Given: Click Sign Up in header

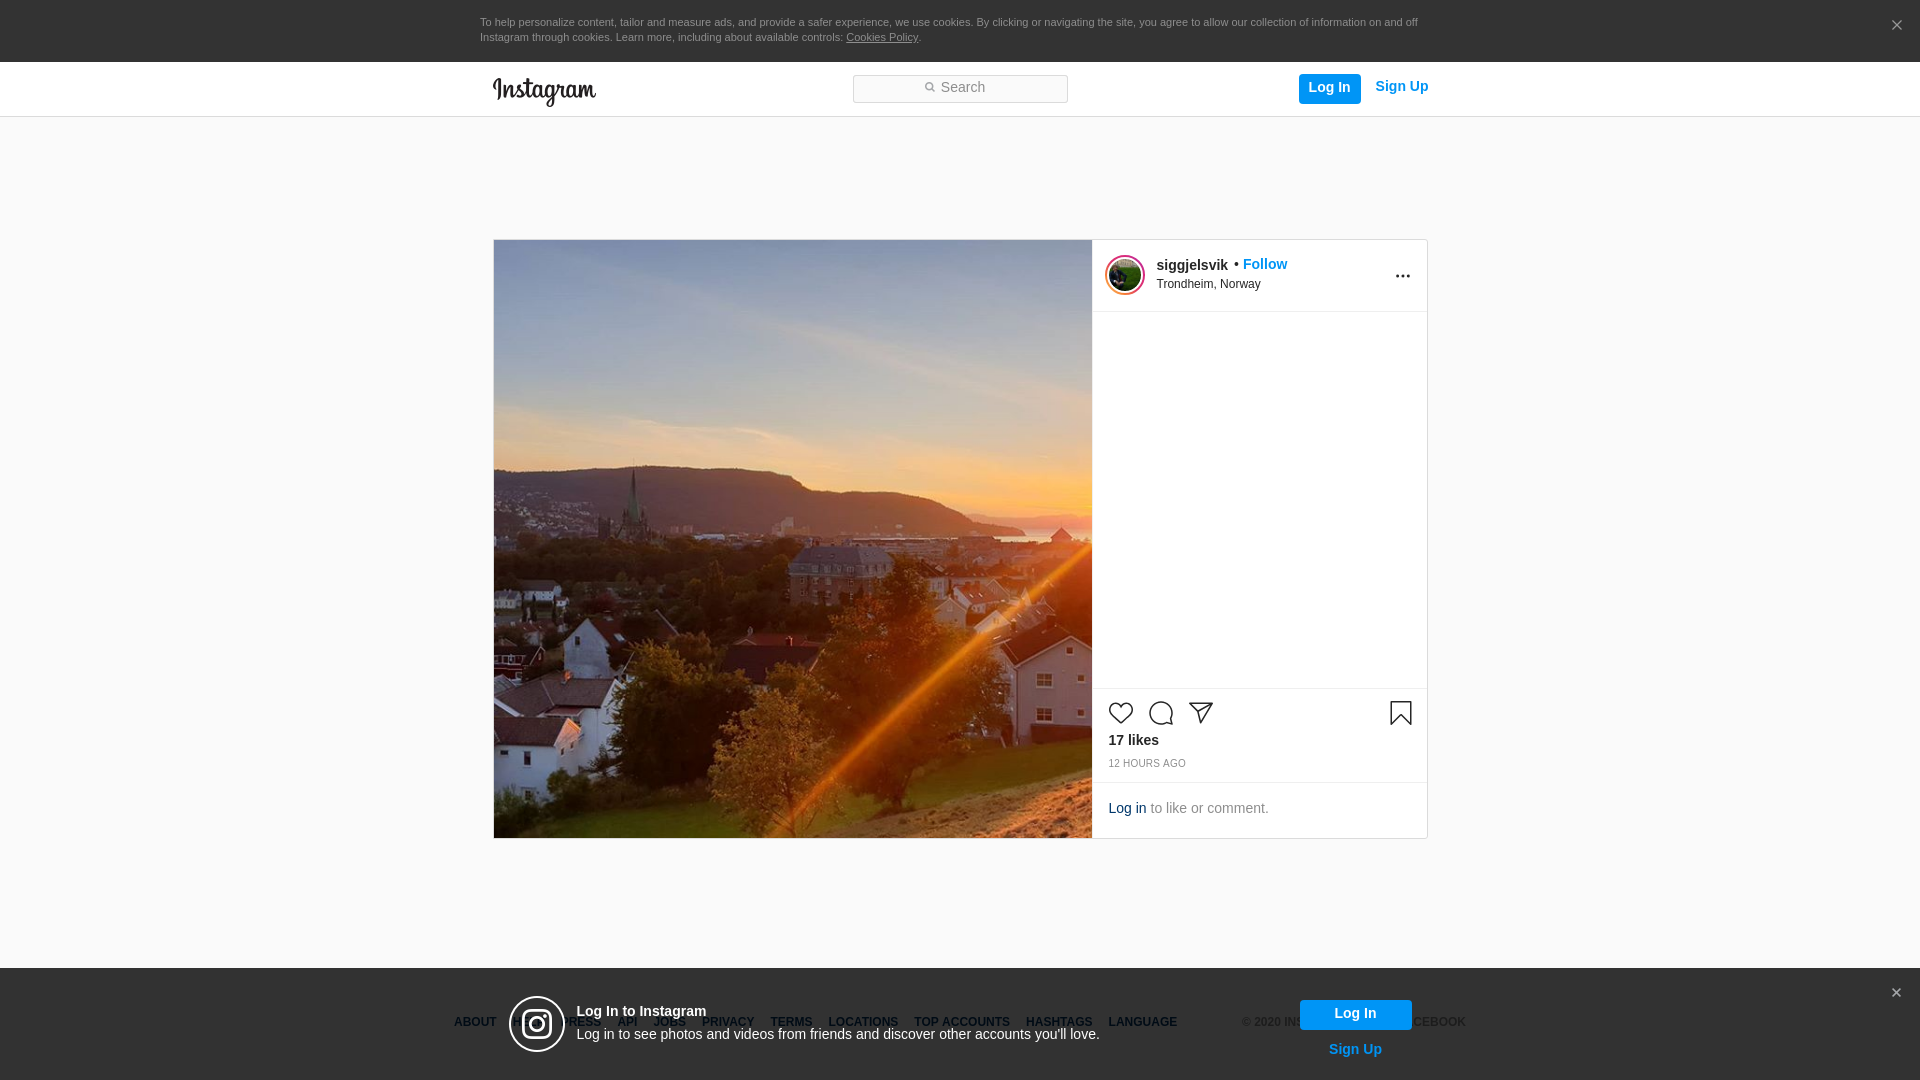Looking at the screenshot, I should point(1401,87).
